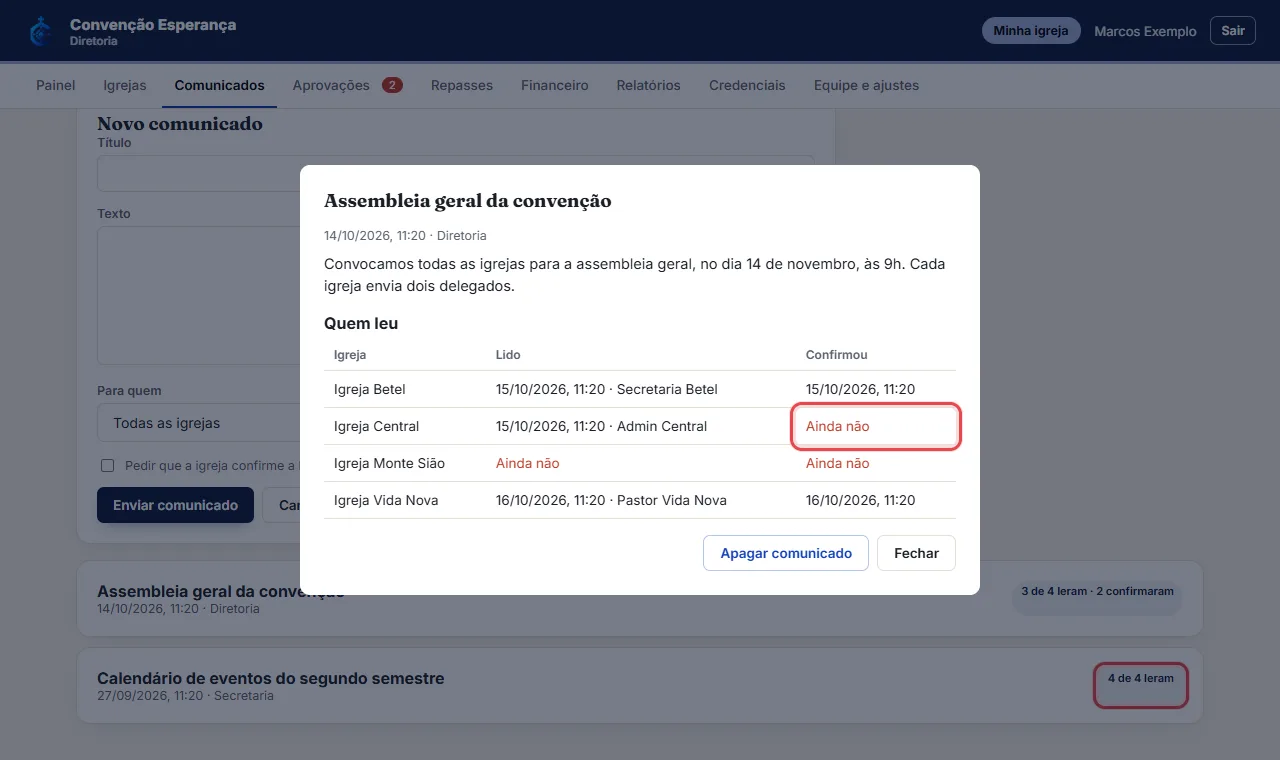The width and height of the screenshot is (1280, 760).
Task: Click Igreja Betel's Confirmou date cell
Action: pyautogui.click(x=876, y=389)
